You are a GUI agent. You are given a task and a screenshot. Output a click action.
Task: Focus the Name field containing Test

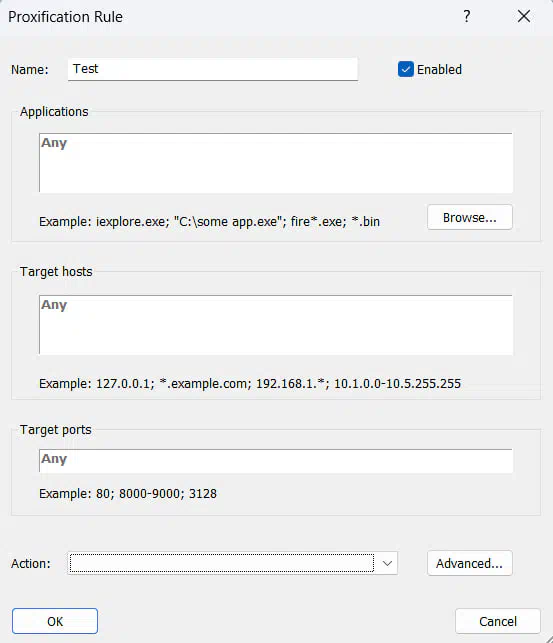213,69
